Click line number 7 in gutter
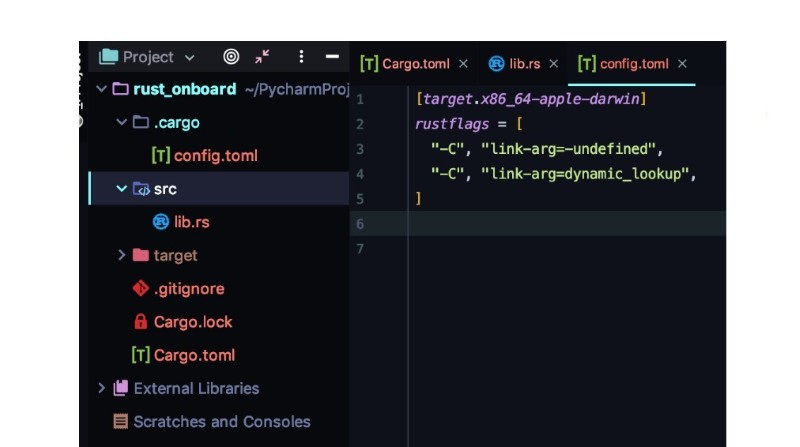Image resolution: width=800 pixels, height=447 pixels. [x=360, y=249]
